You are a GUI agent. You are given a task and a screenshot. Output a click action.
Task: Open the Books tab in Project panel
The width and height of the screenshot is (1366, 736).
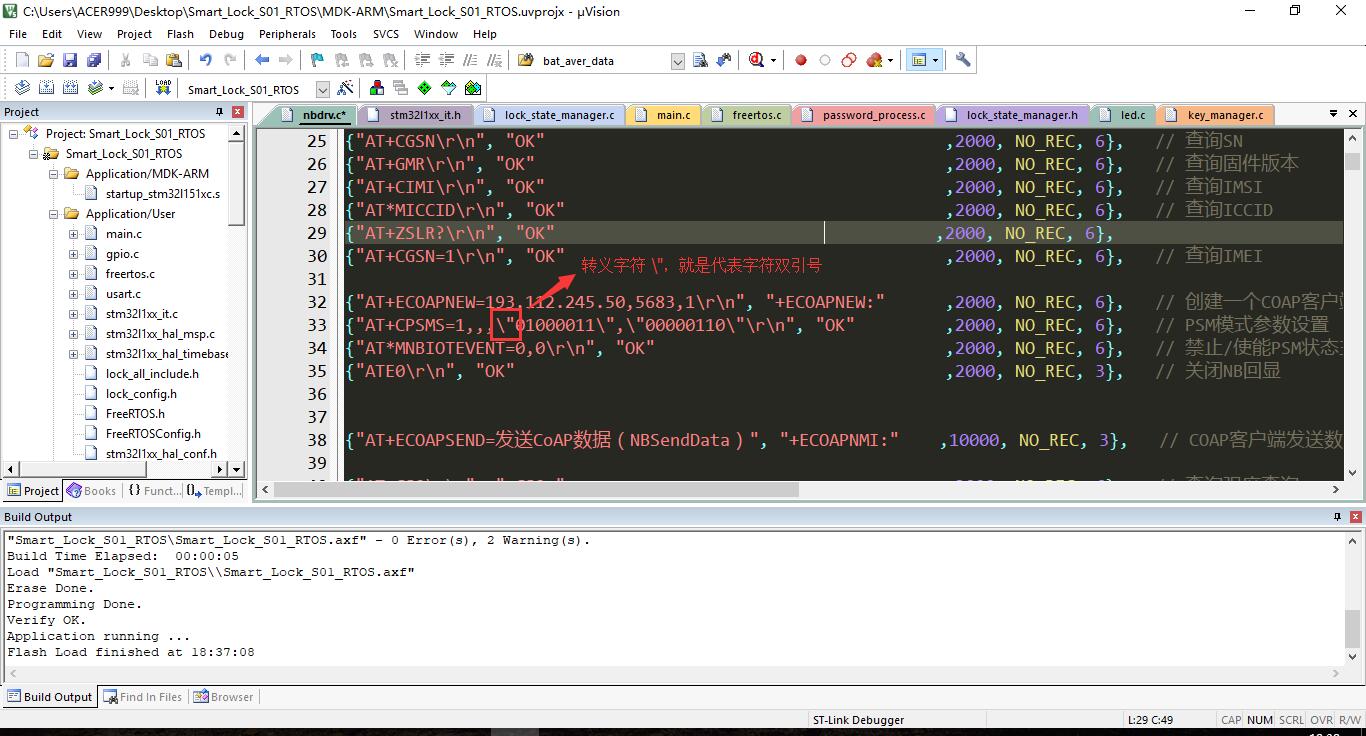pyautogui.click(x=92, y=491)
